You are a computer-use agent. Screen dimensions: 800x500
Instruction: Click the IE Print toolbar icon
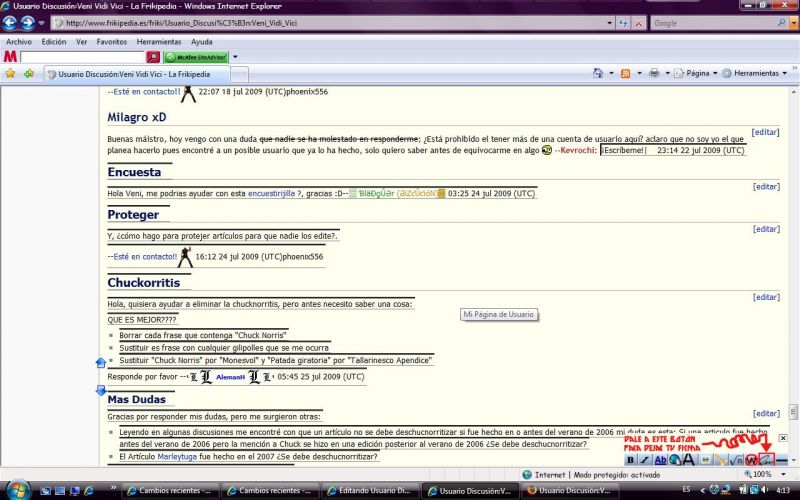[653, 74]
